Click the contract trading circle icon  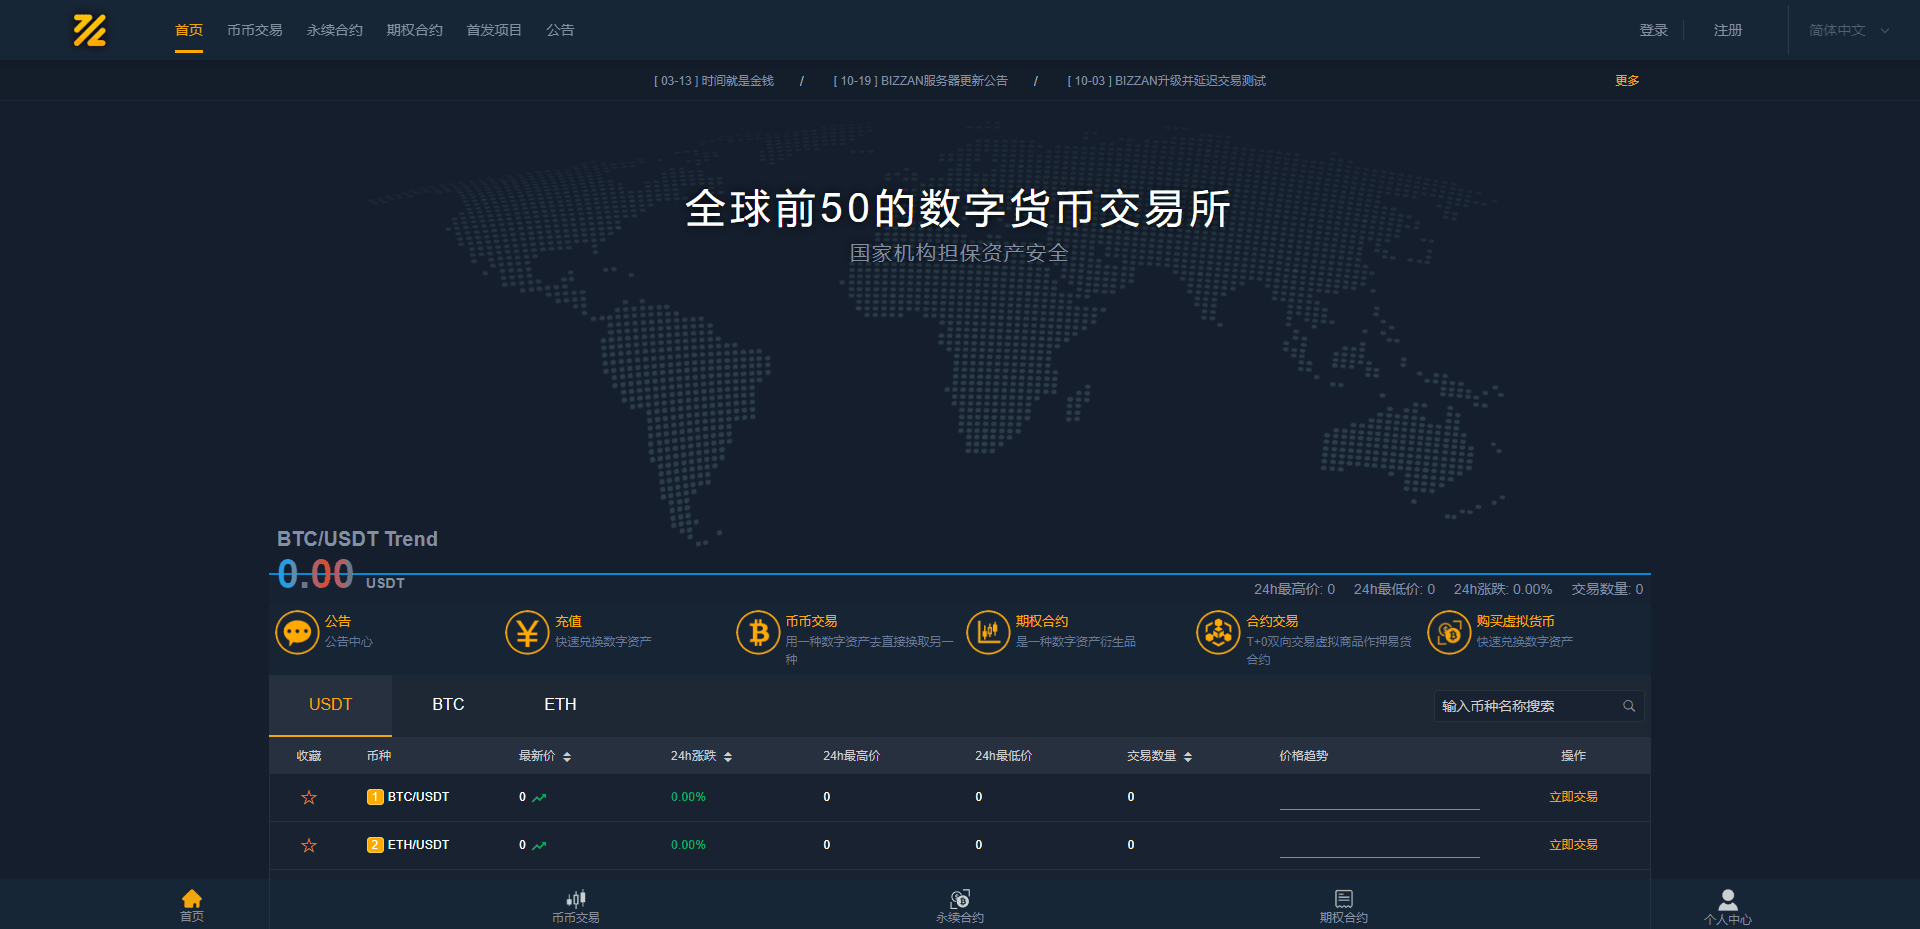(1218, 633)
